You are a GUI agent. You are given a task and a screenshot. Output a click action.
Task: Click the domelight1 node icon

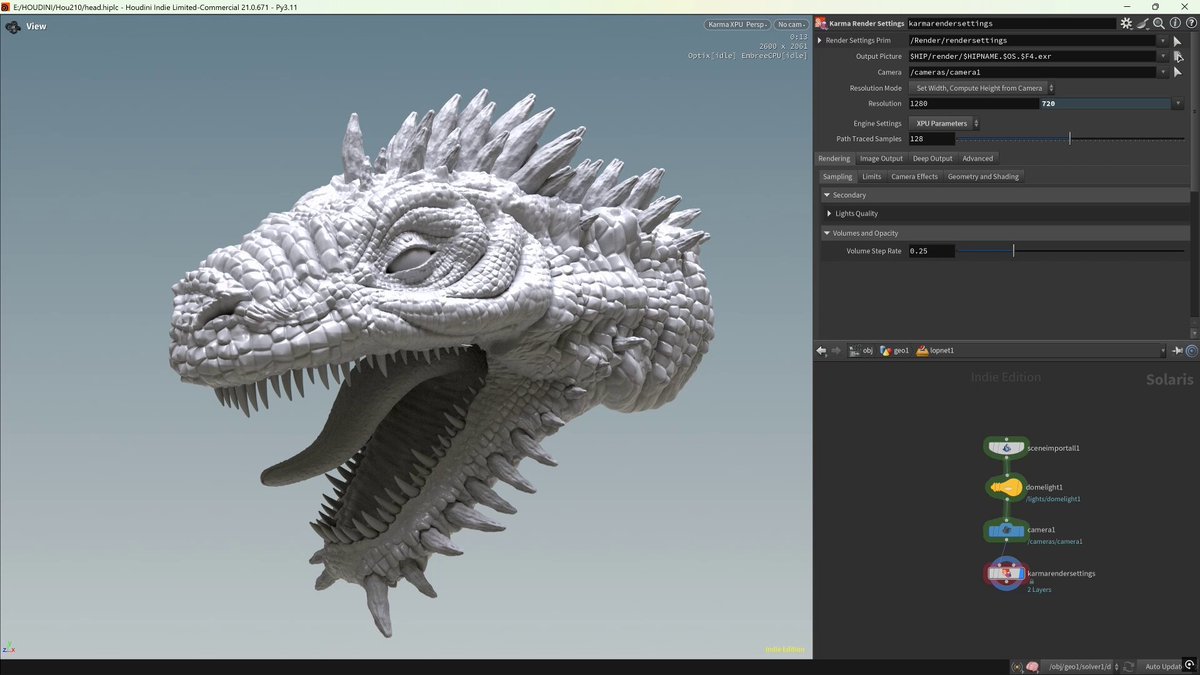coord(1007,488)
